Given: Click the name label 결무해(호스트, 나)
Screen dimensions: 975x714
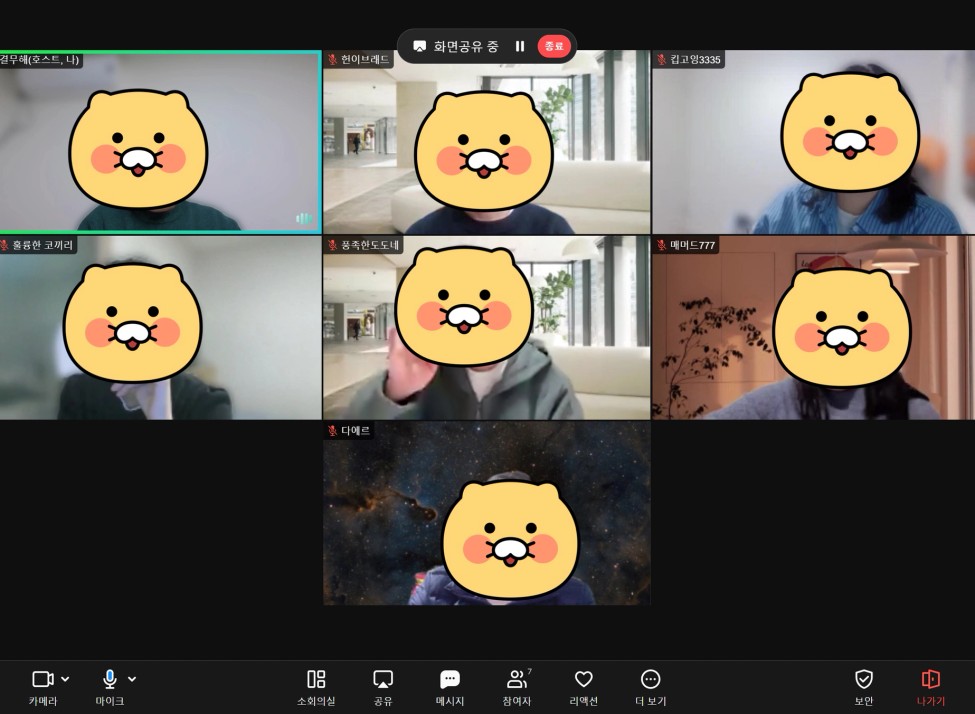Looking at the screenshot, I should 40,60.
